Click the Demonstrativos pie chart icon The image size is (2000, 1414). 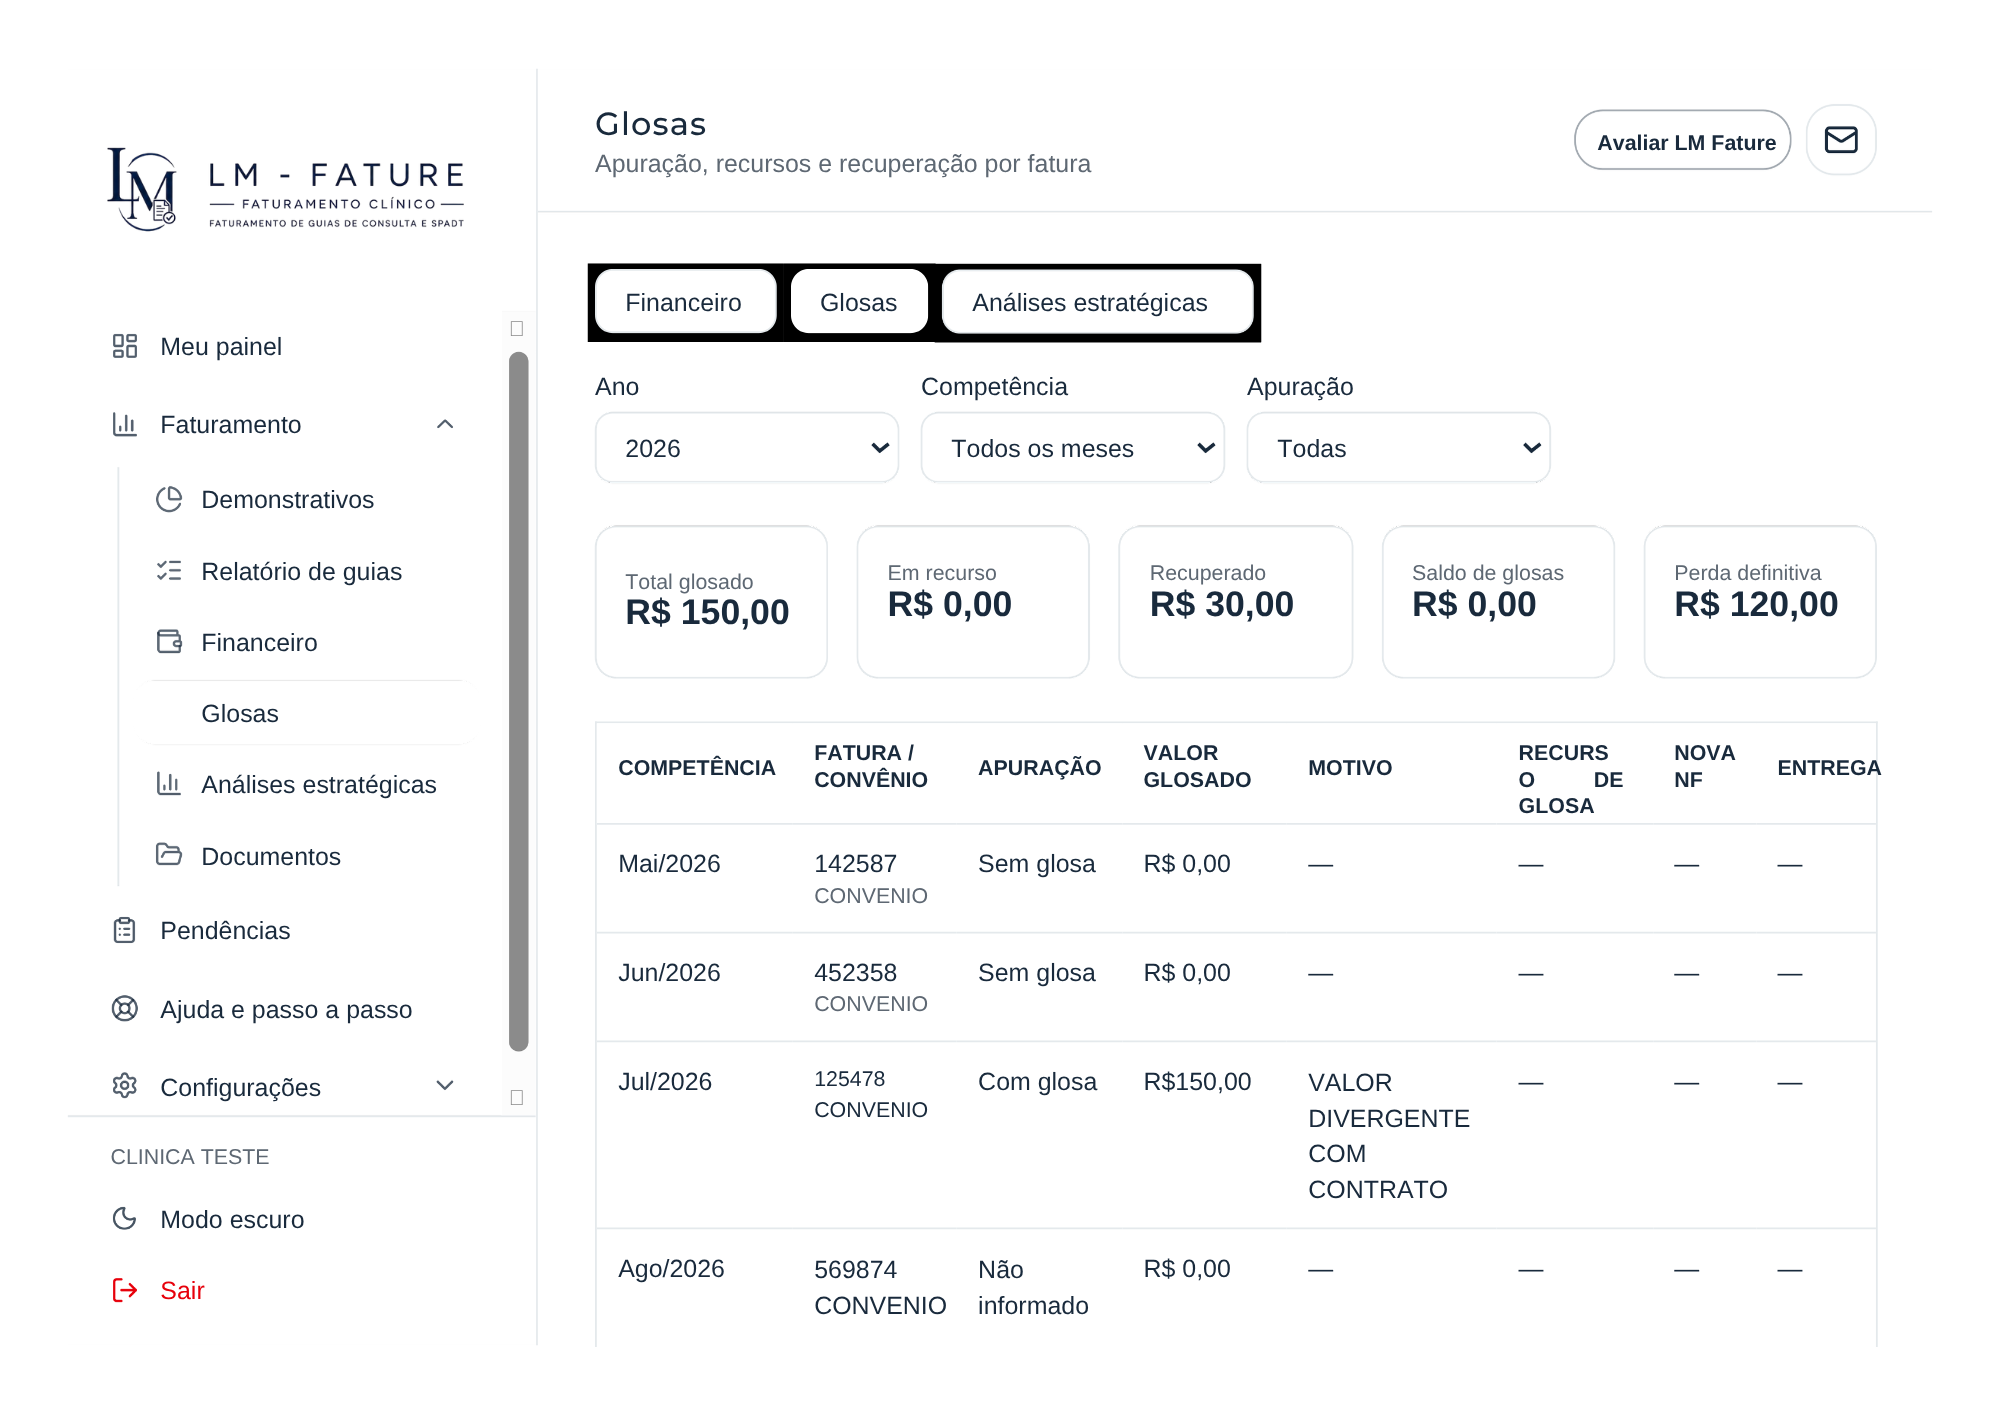(169, 499)
